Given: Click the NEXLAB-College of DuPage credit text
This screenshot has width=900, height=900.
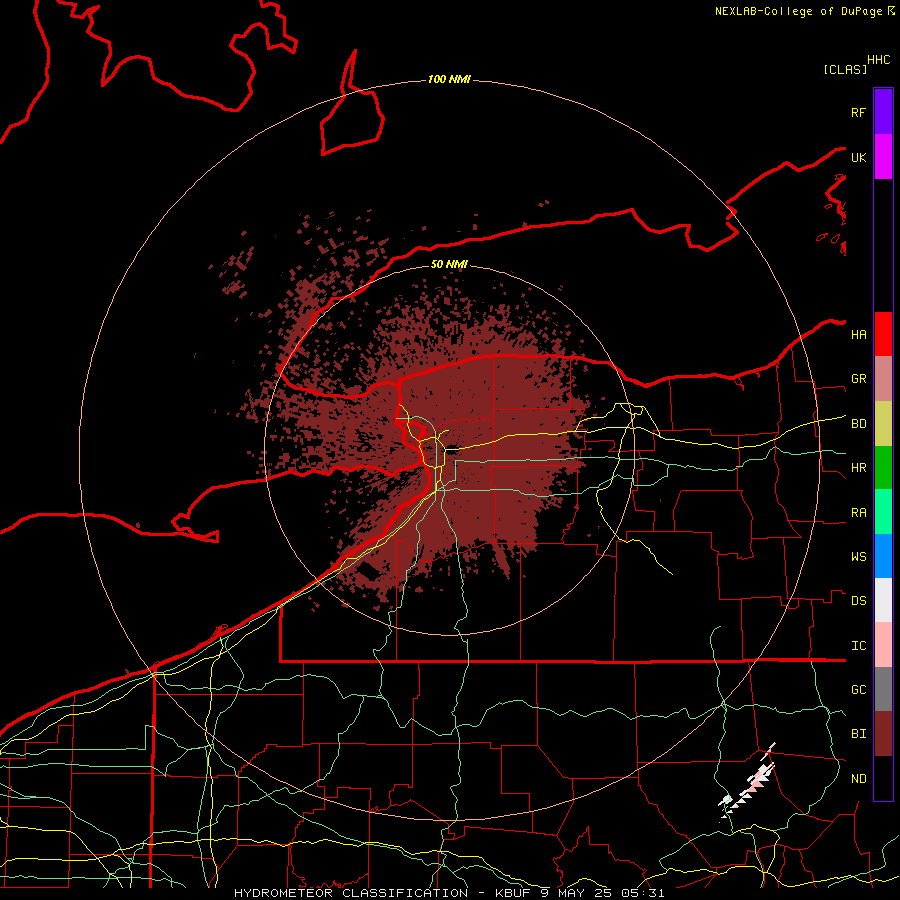Looking at the screenshot, I should pyautogui.click(x=798, y=11).
